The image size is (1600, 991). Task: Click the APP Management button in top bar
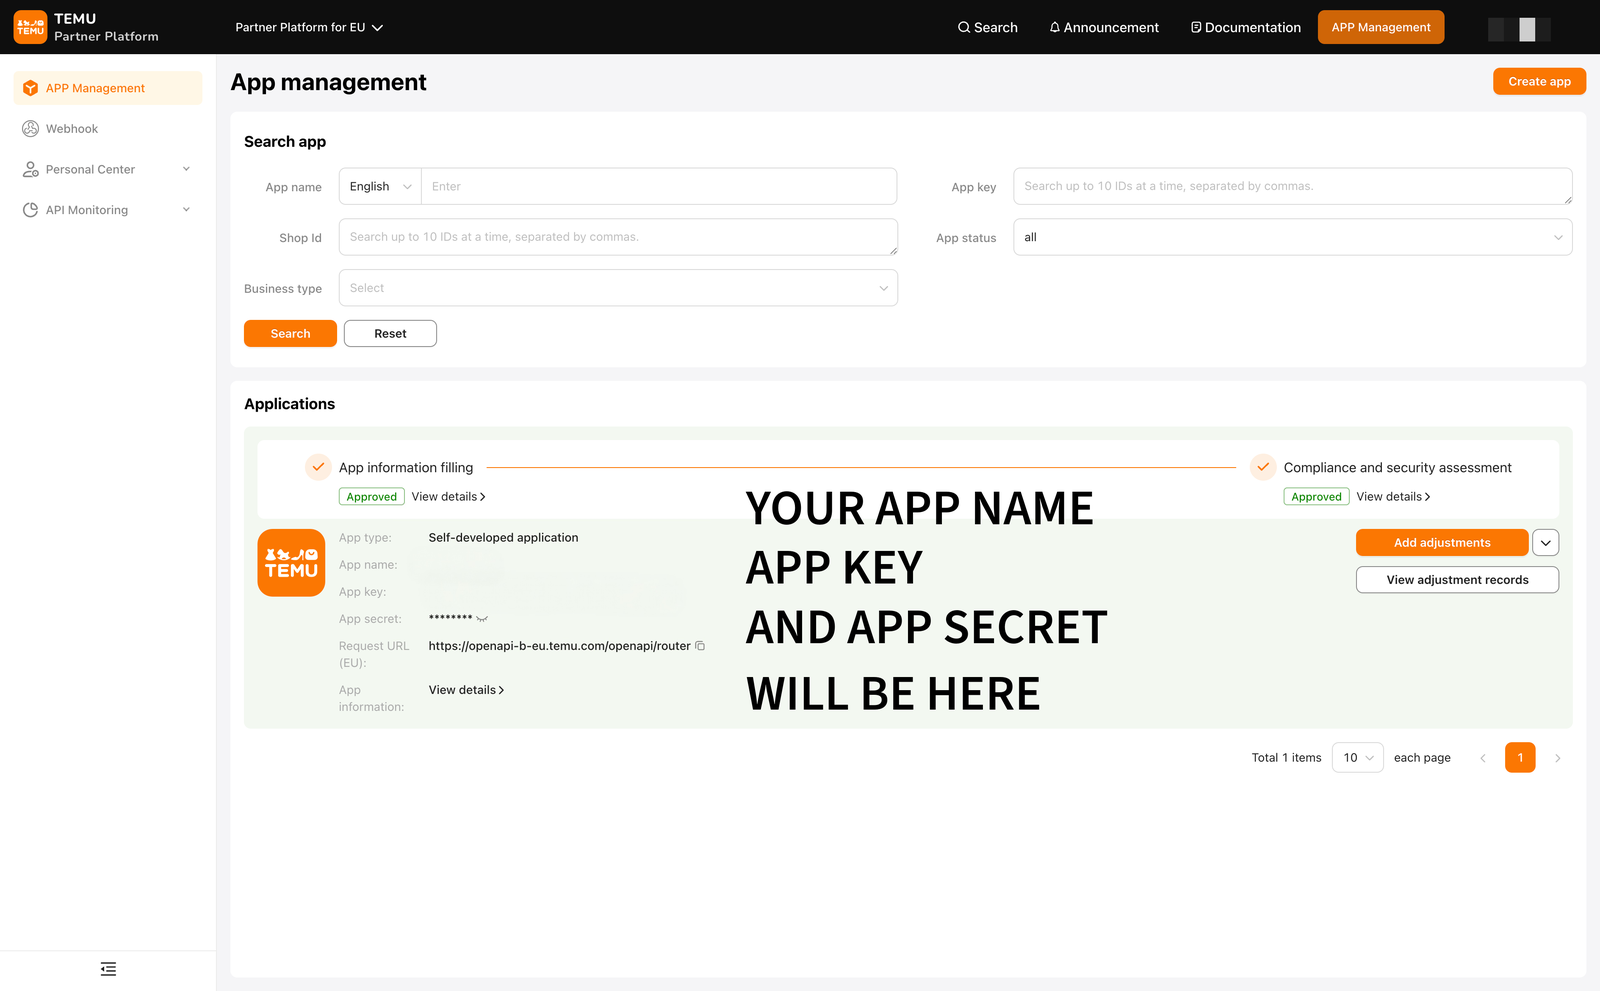[x=1381, y=27]
